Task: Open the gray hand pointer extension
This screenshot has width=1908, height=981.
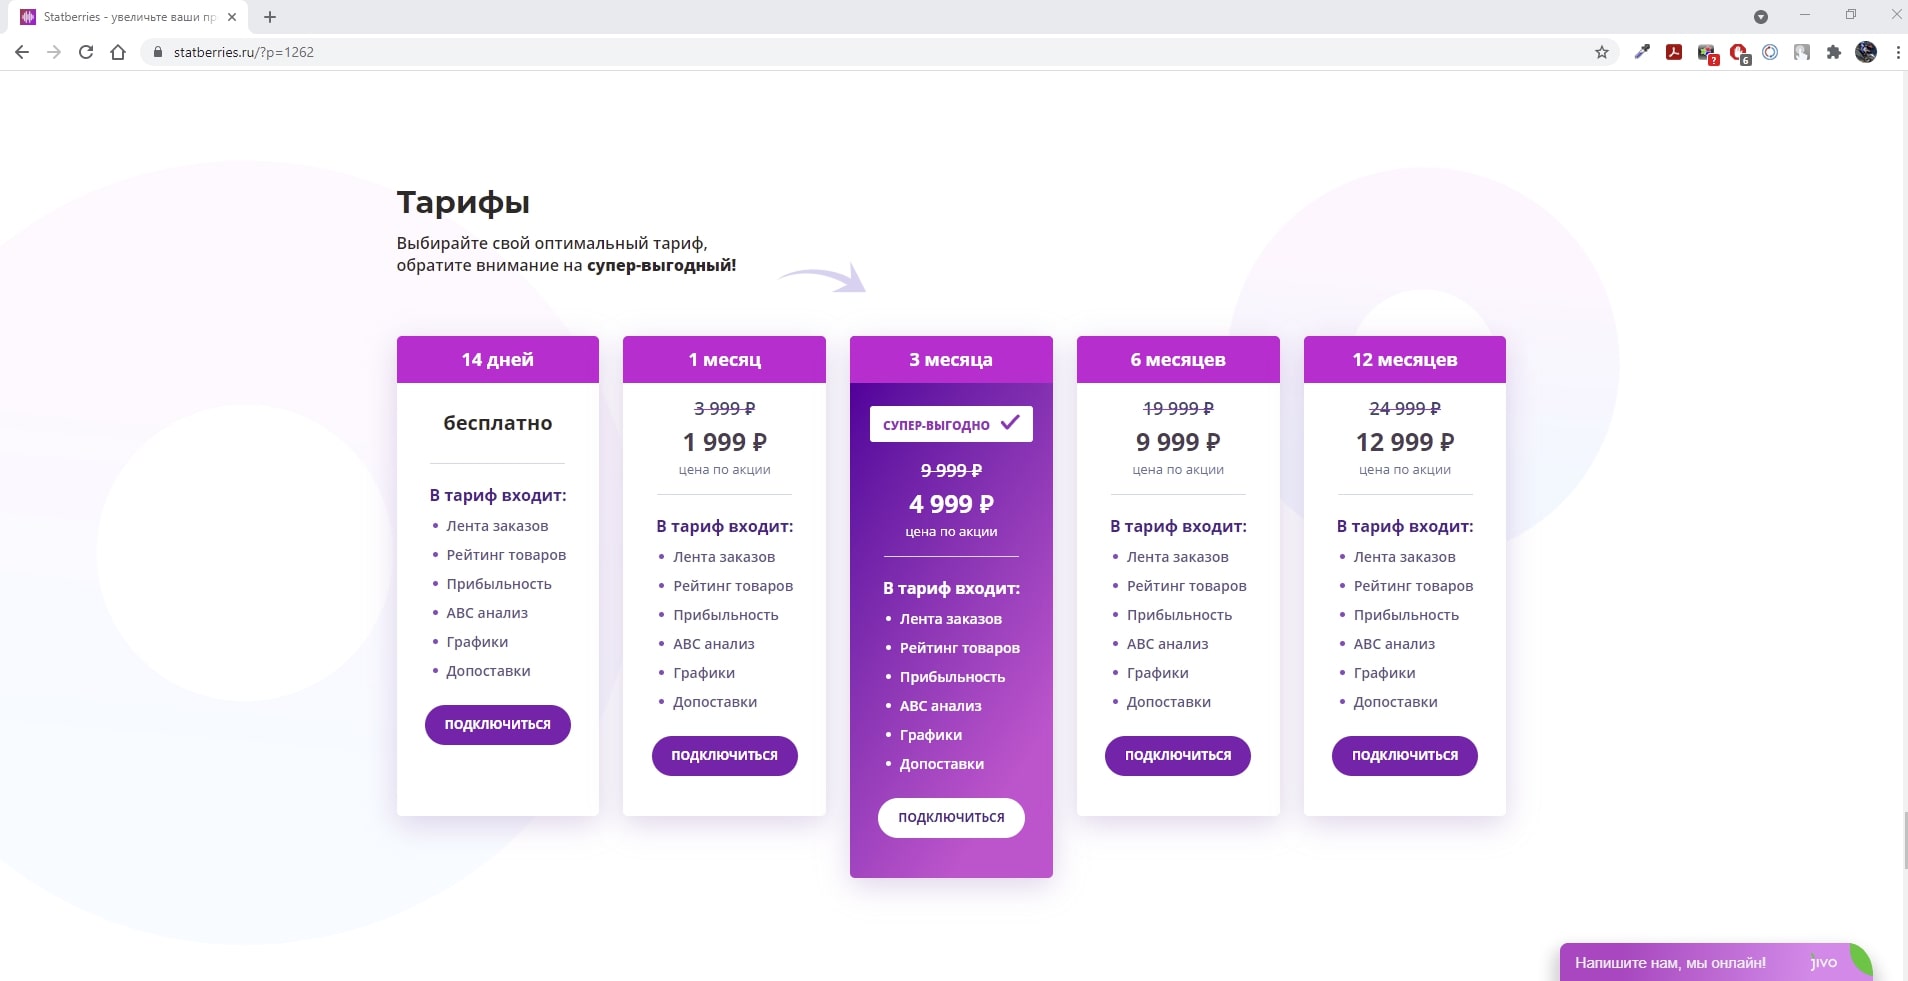Action: pos(1802,52)
